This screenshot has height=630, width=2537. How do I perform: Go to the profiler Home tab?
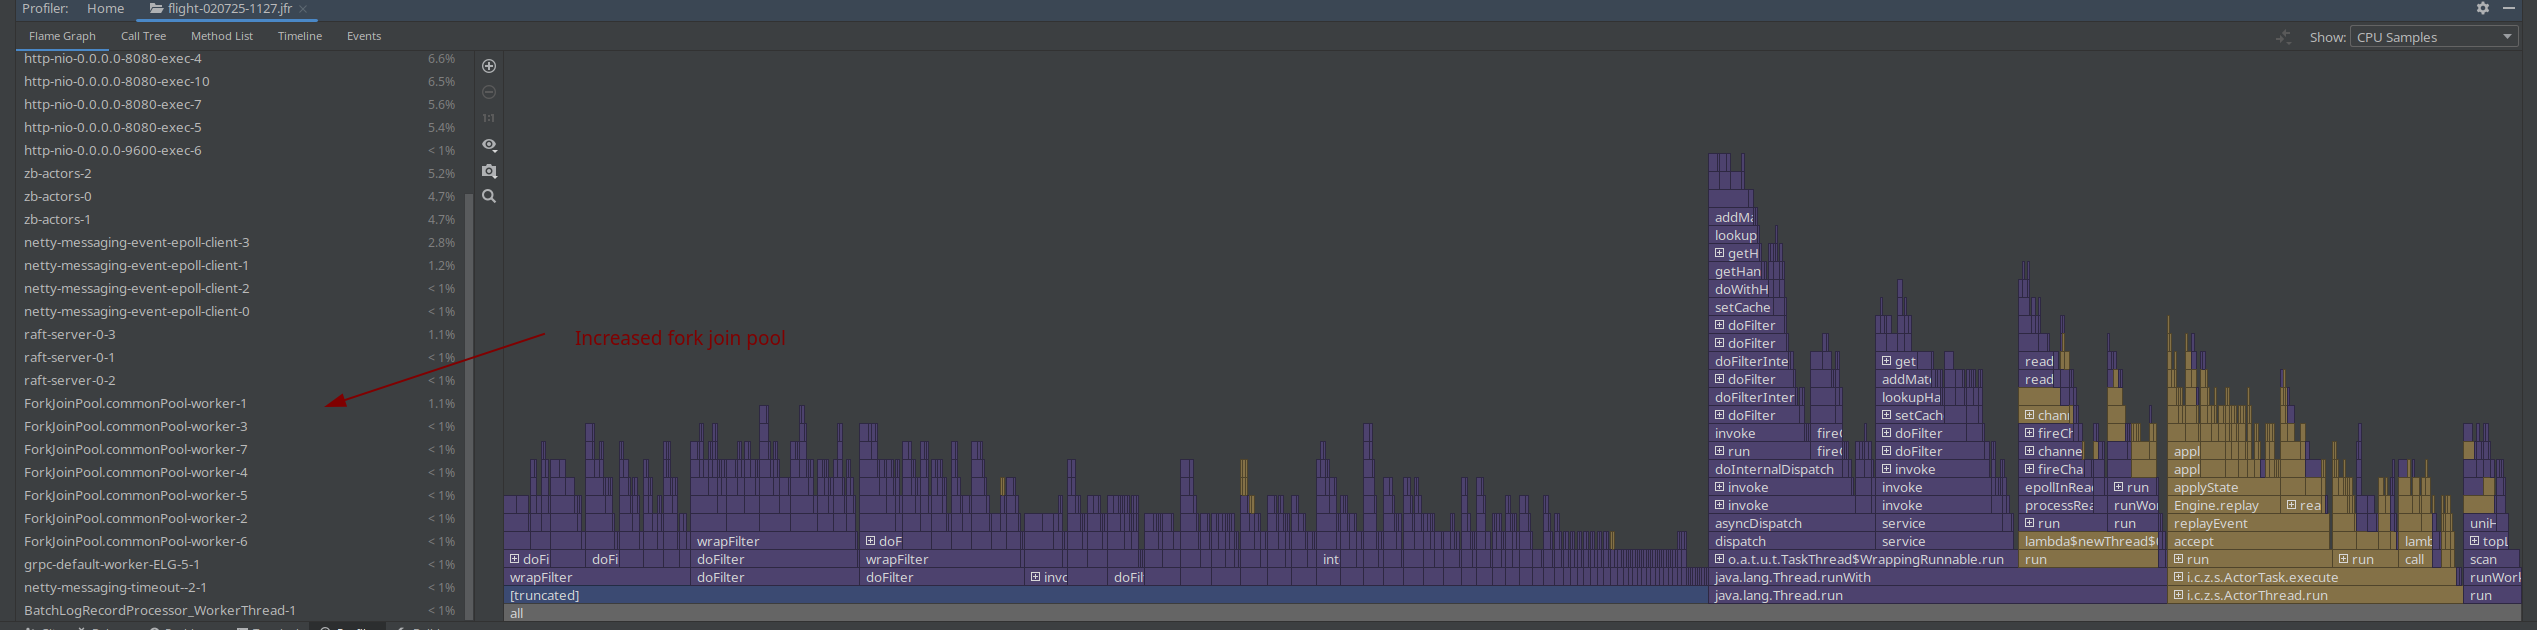click(x=105, y=8)
